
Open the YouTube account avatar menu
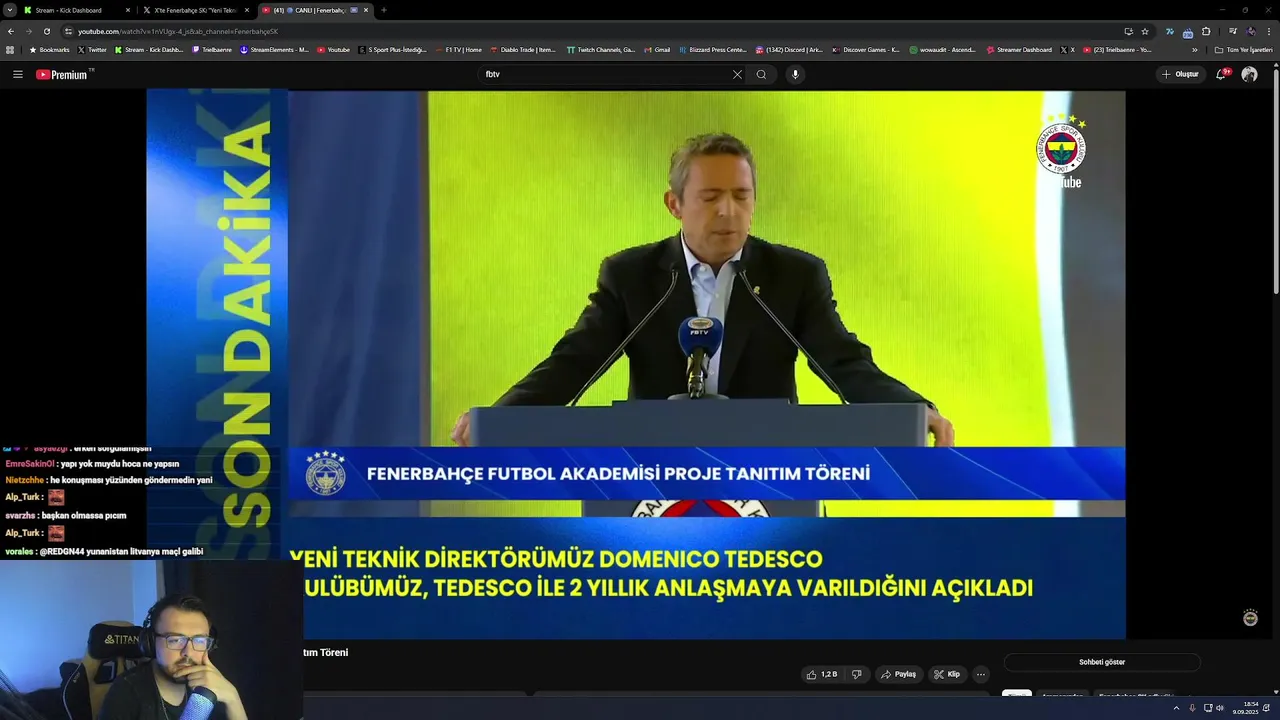click(x=1249, y=74)
